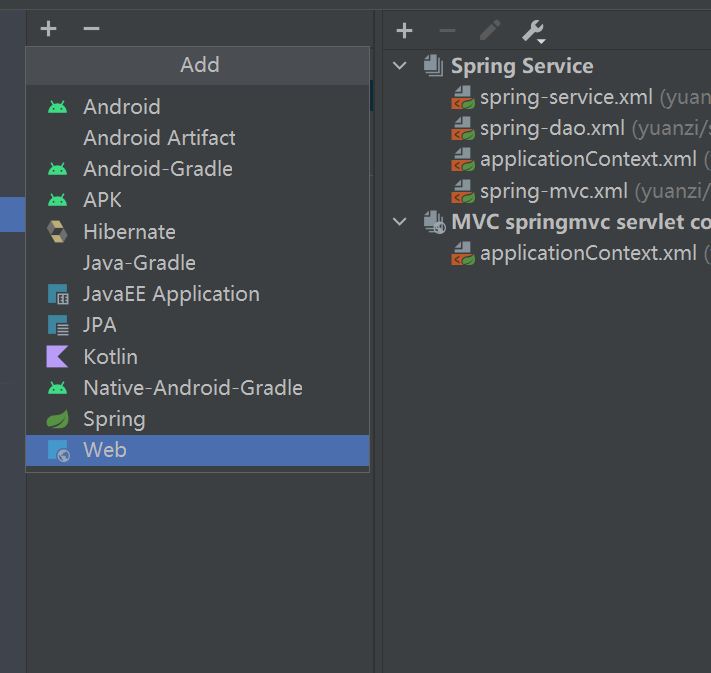Click the JPA icon
Screen dimensions: 711x673
[x=58, y=325]
